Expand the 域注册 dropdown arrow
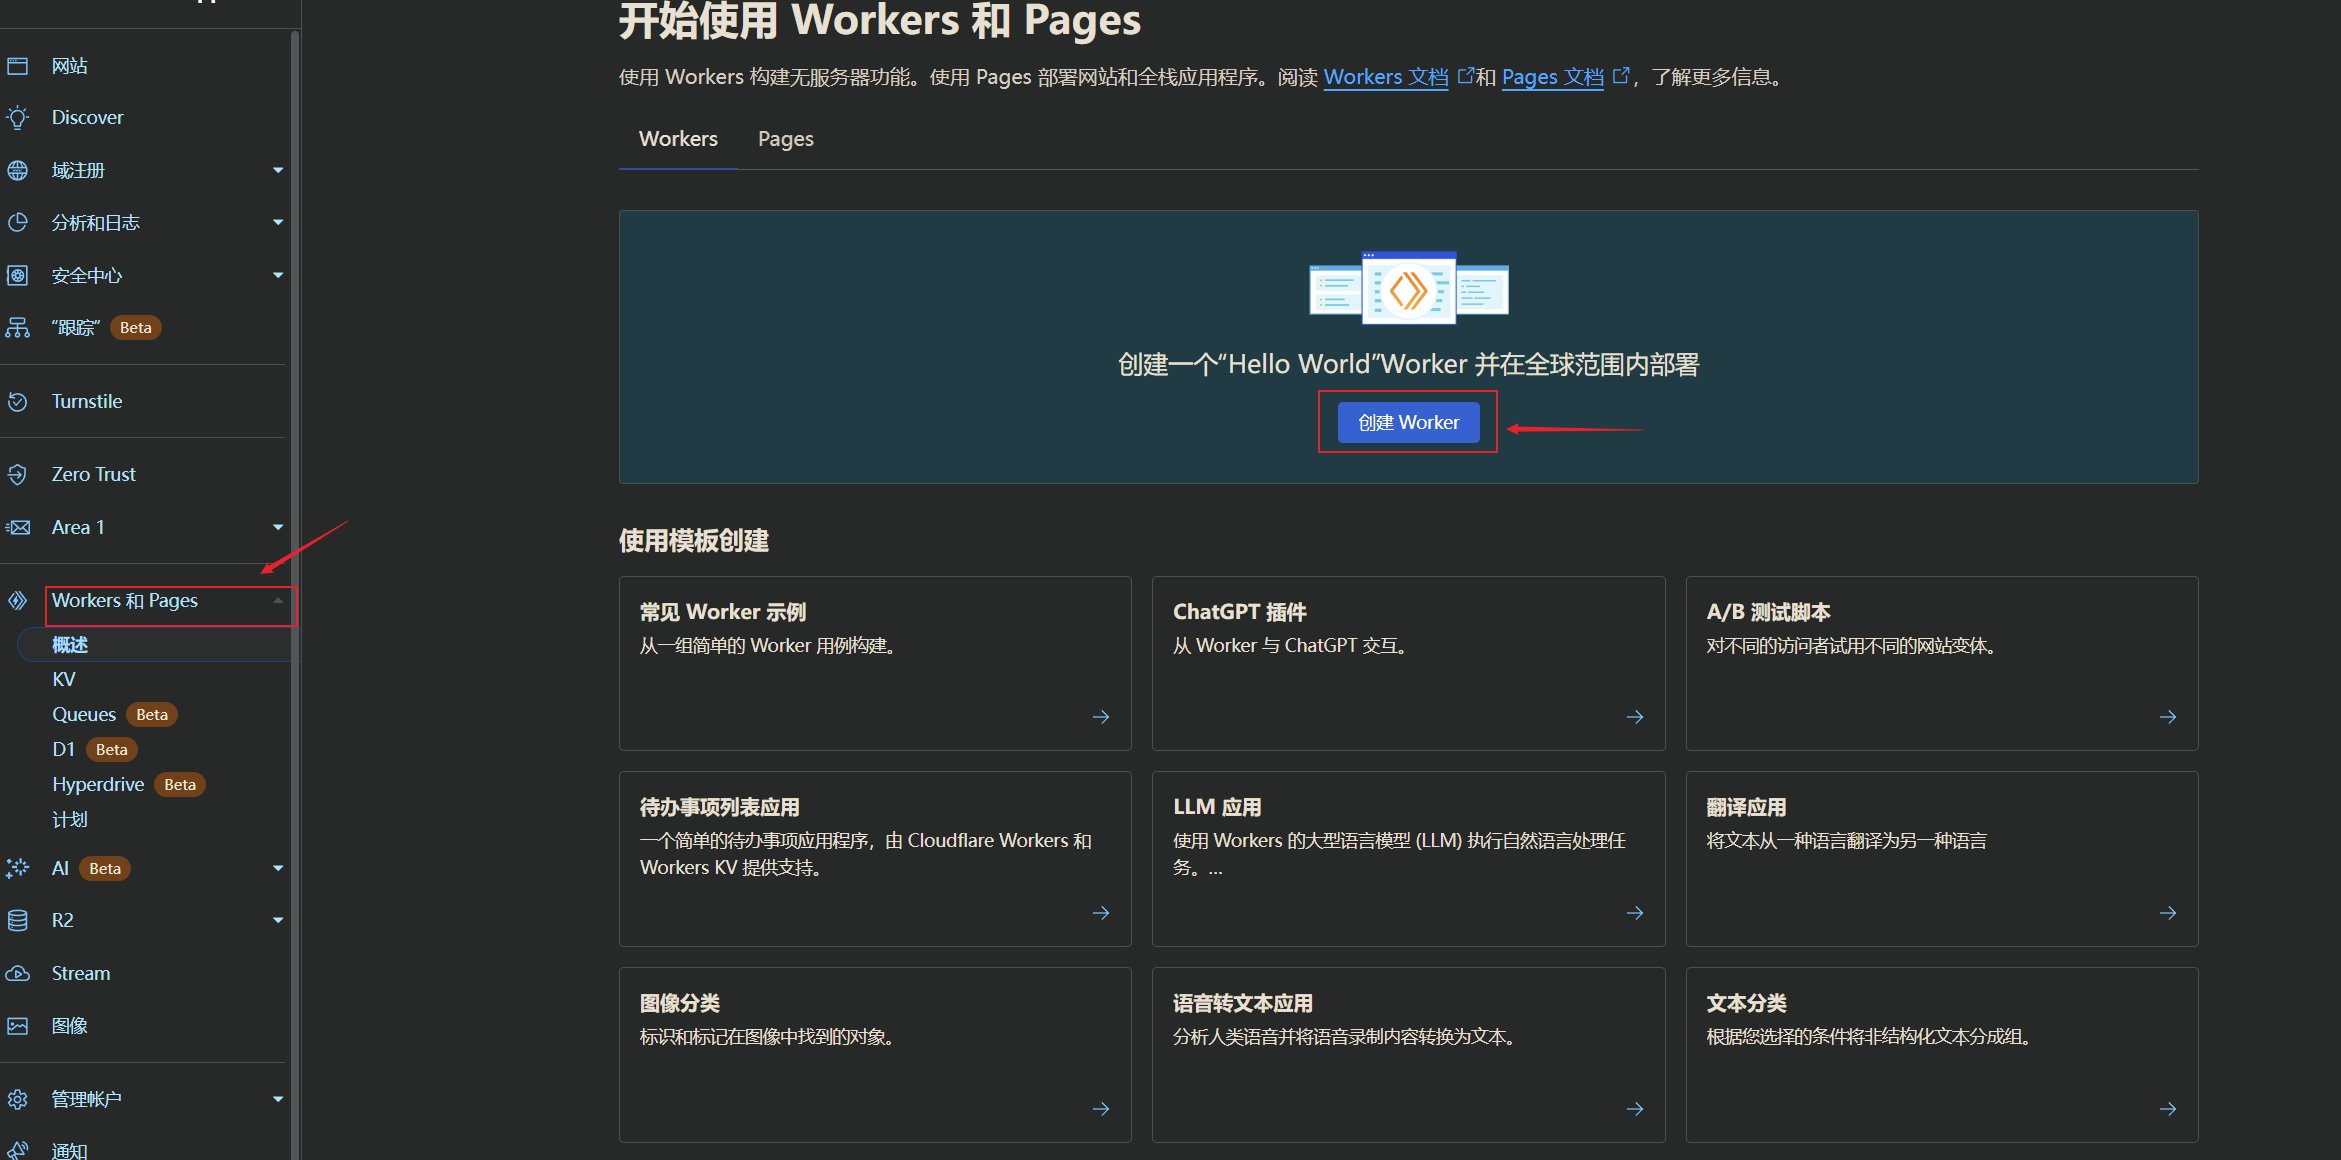Screen dimensions: 2341x1160 point(278,171)
